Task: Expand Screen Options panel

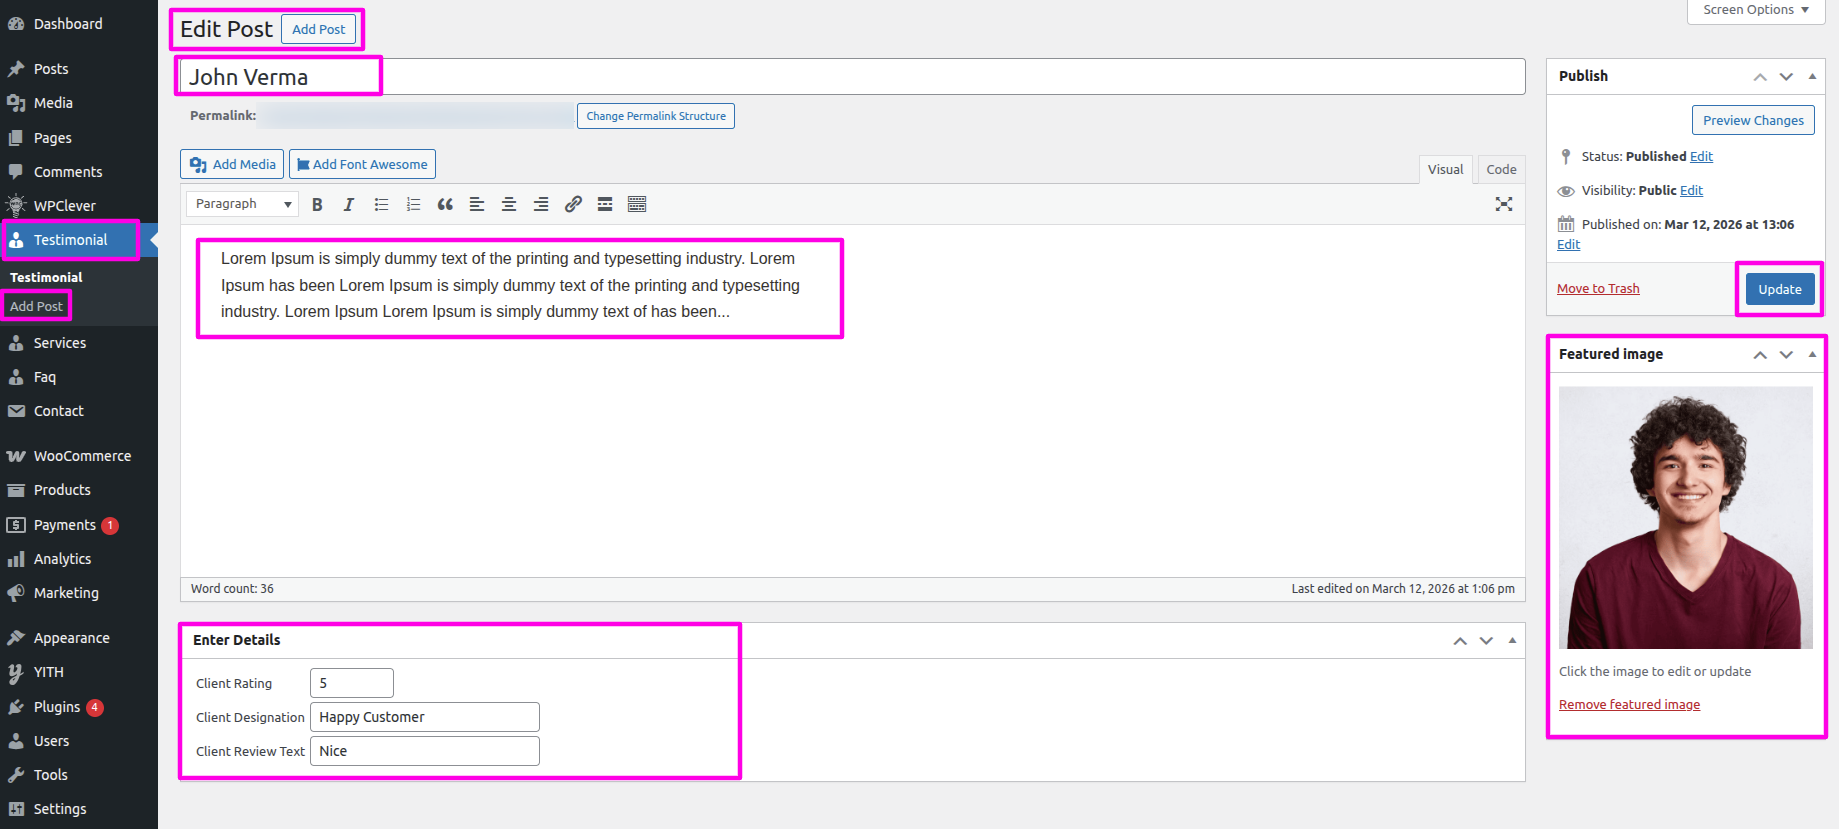Action: pyautogui.click(x=1755, y=10)
